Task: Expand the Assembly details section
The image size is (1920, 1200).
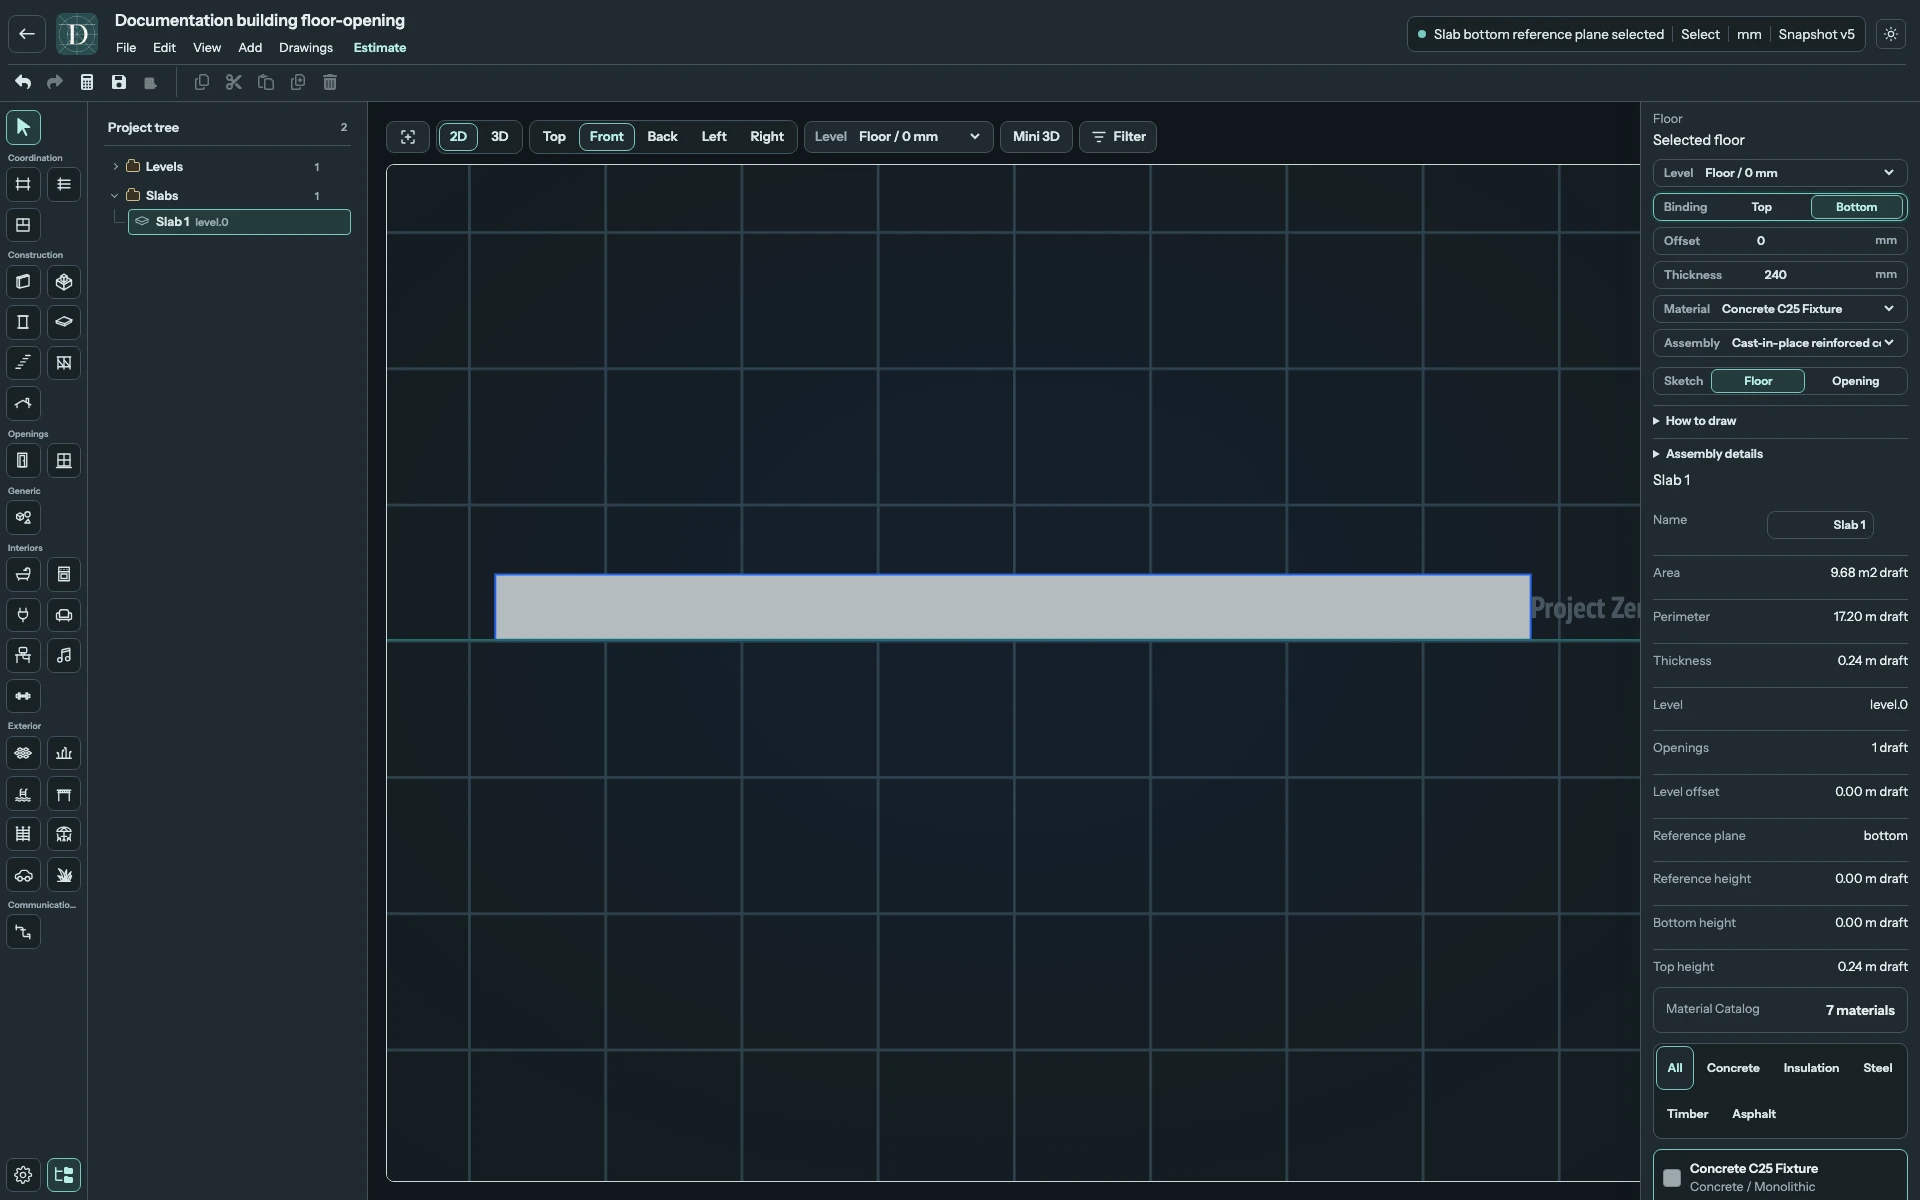Action: pos(1708,454)
